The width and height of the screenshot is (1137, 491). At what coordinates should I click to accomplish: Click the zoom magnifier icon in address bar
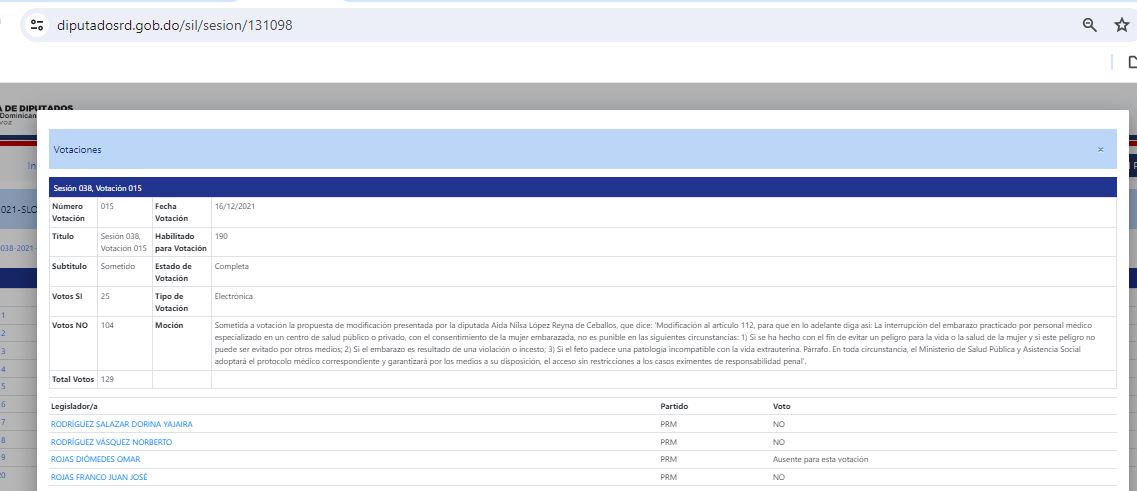(x=1089, y=25)
